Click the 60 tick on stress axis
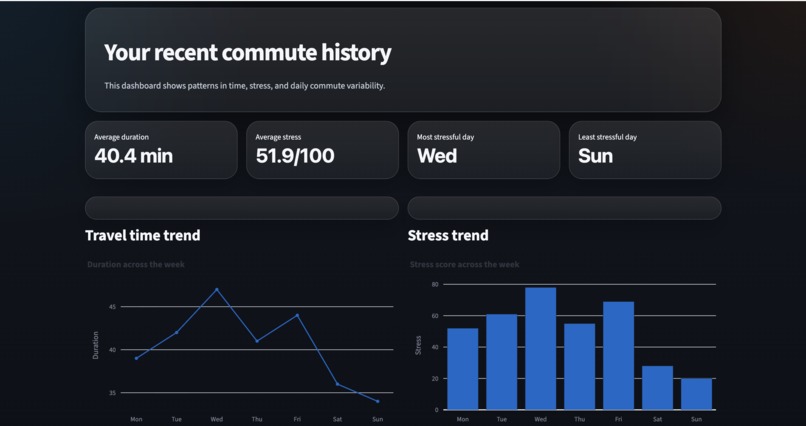Viewport: 806px width, 426px height. click(x=435, y=316)
